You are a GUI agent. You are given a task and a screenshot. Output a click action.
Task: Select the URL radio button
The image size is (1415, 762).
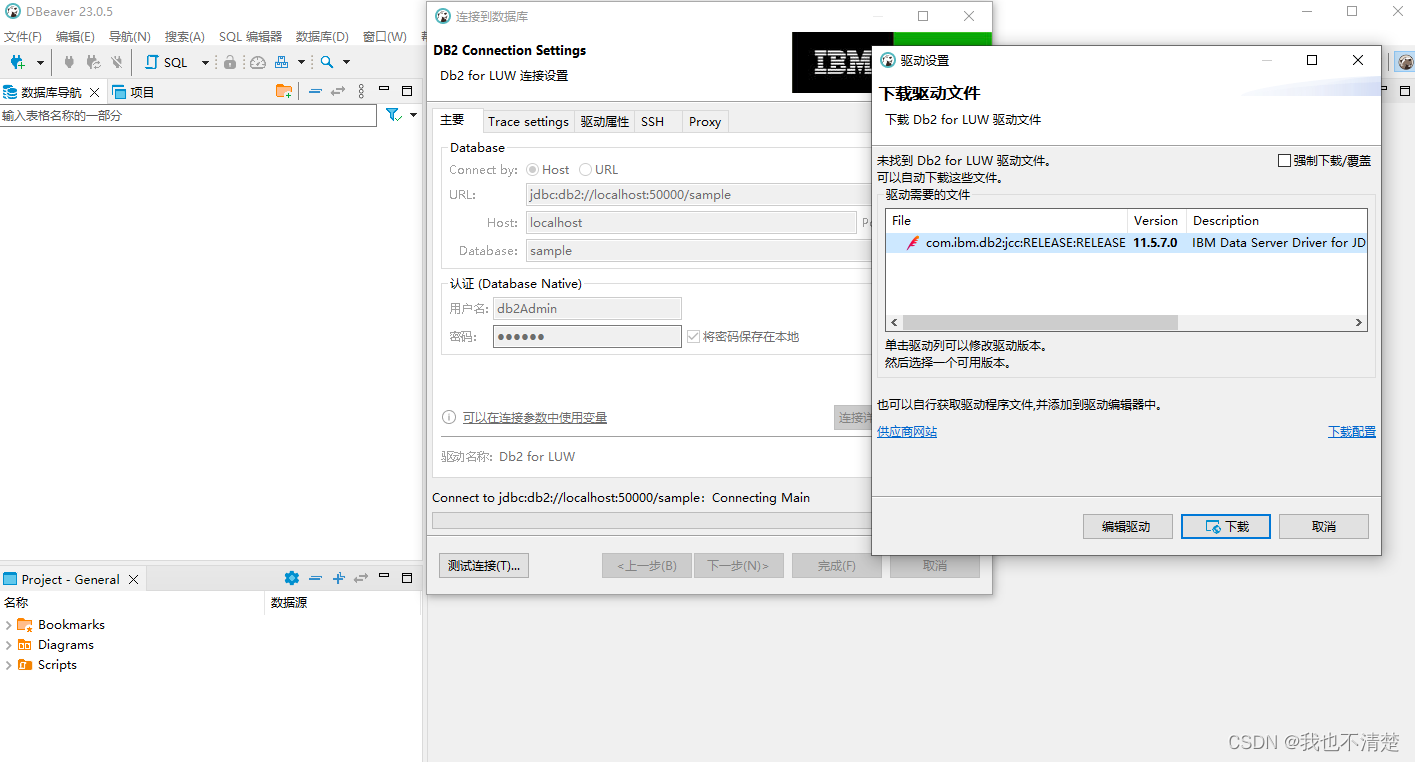click(585, 170)
